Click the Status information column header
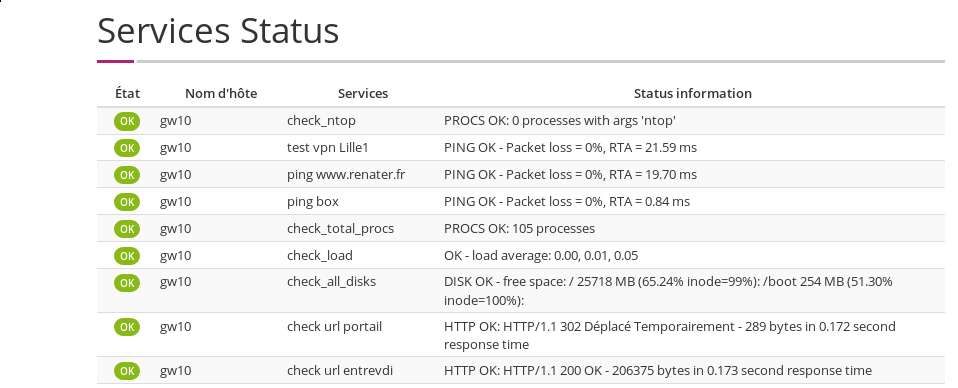The image size is (958, 388). click(692, 93)
